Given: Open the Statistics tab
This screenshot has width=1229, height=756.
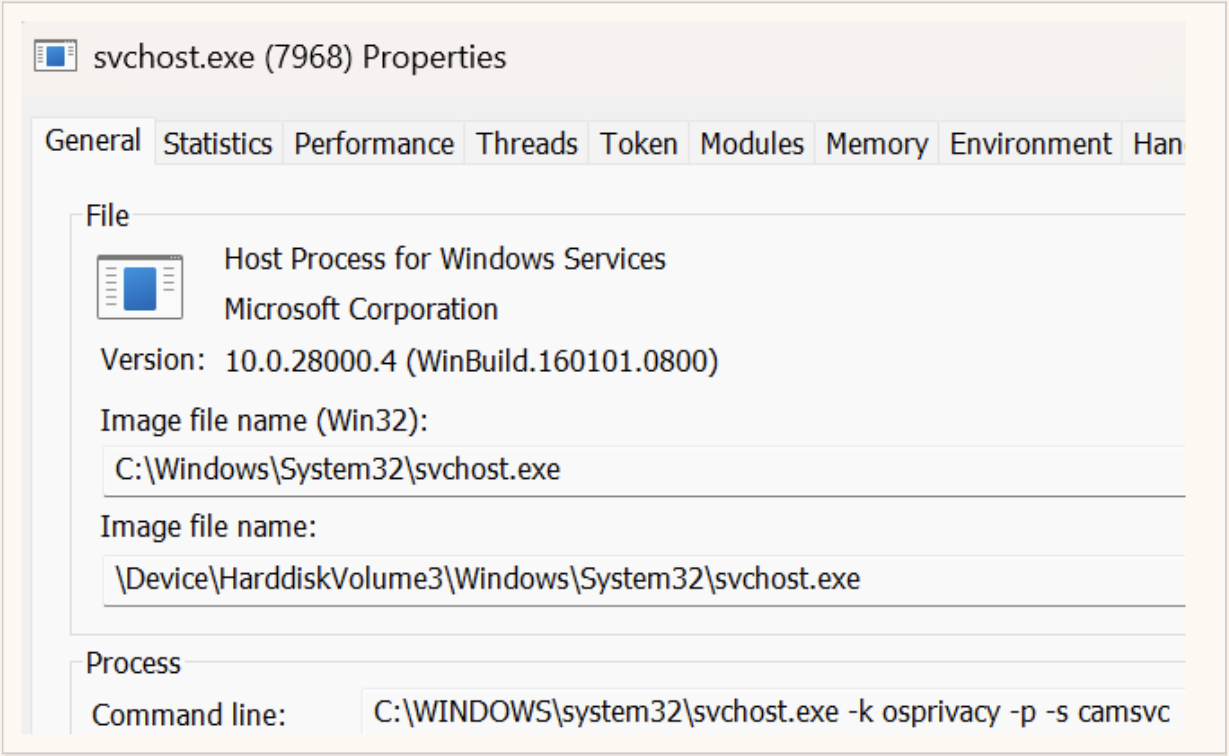Looking at the screenshot, I should pyautogui.click(x=218, y=144).
